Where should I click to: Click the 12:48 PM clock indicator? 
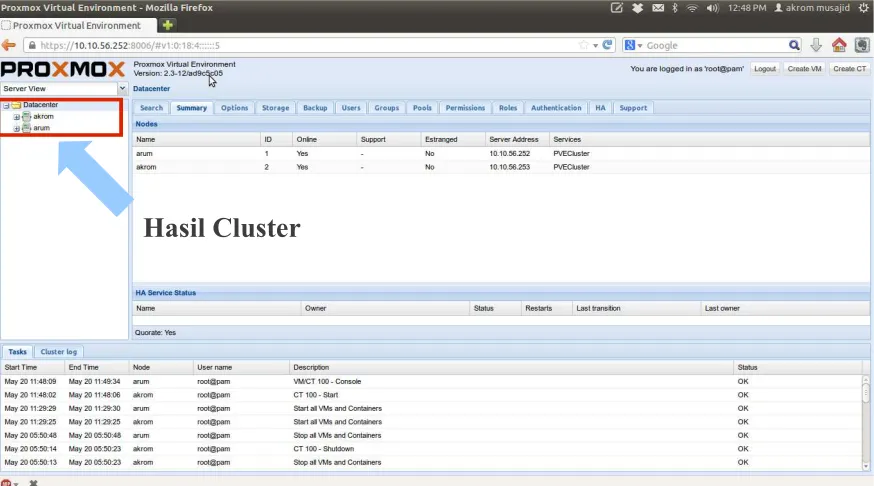coord(747,8)
